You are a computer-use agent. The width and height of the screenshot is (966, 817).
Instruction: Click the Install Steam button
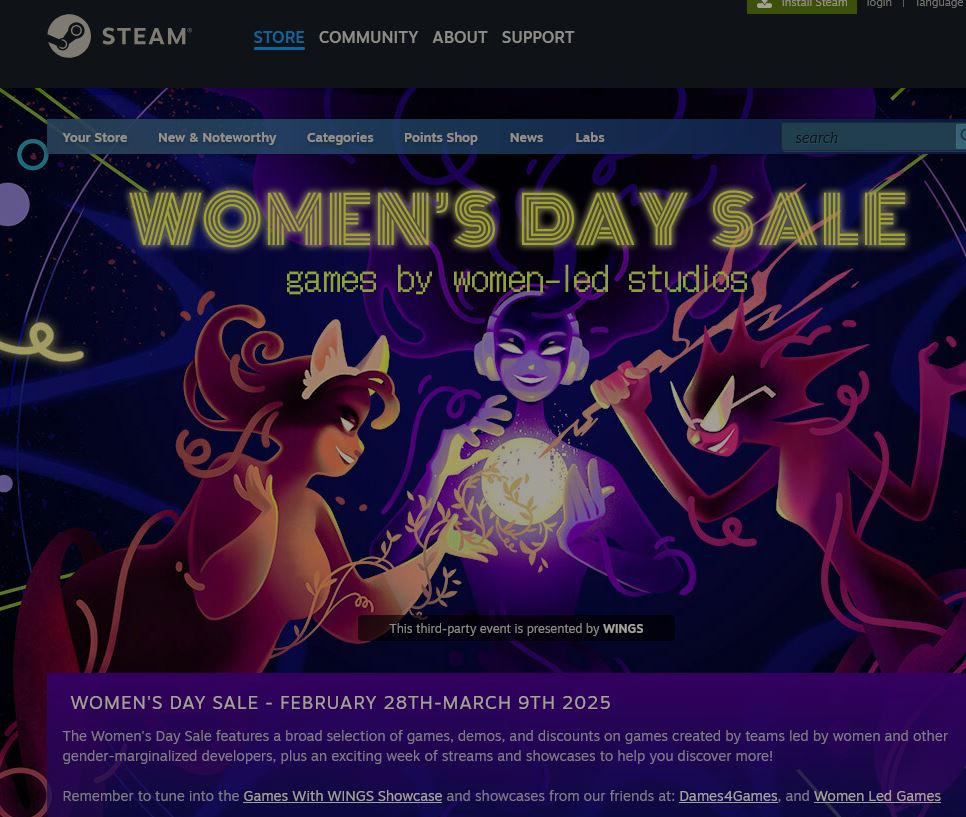tap(802, 5)
